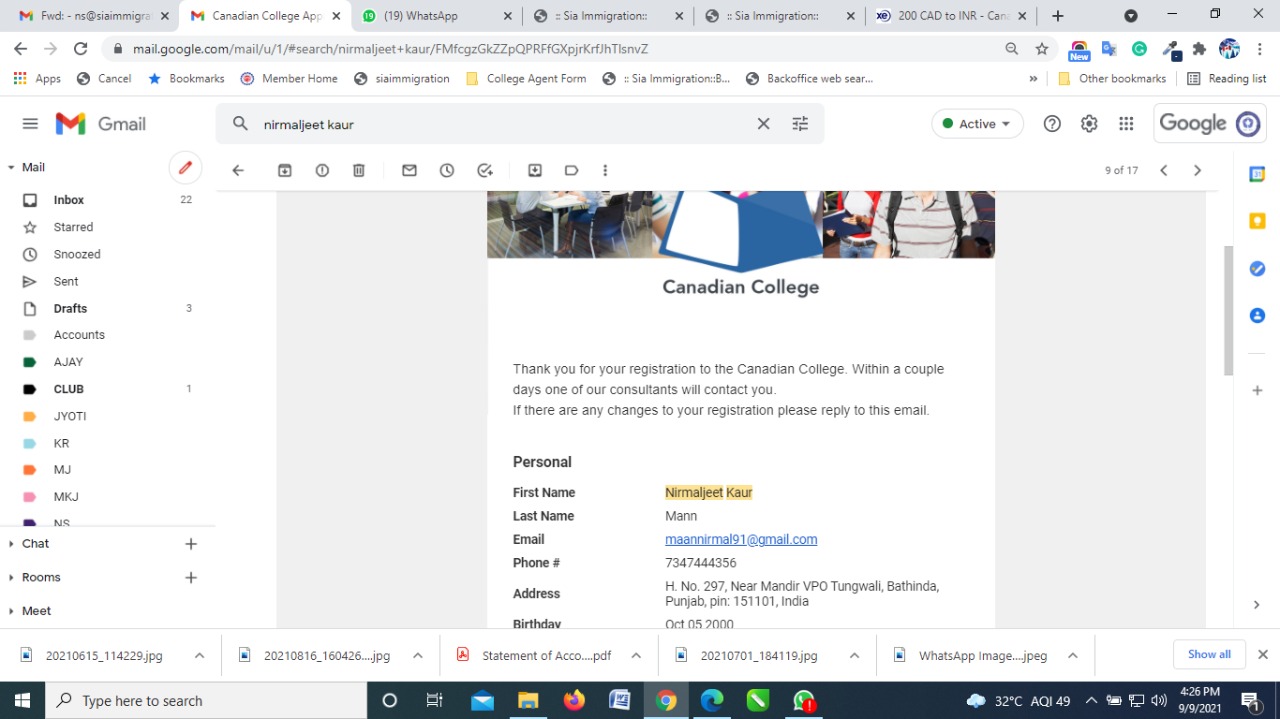The width and height of the screenshot is (1280, 719).
Task: Show more bookmarks chevron
Action: click(1033, 78)
